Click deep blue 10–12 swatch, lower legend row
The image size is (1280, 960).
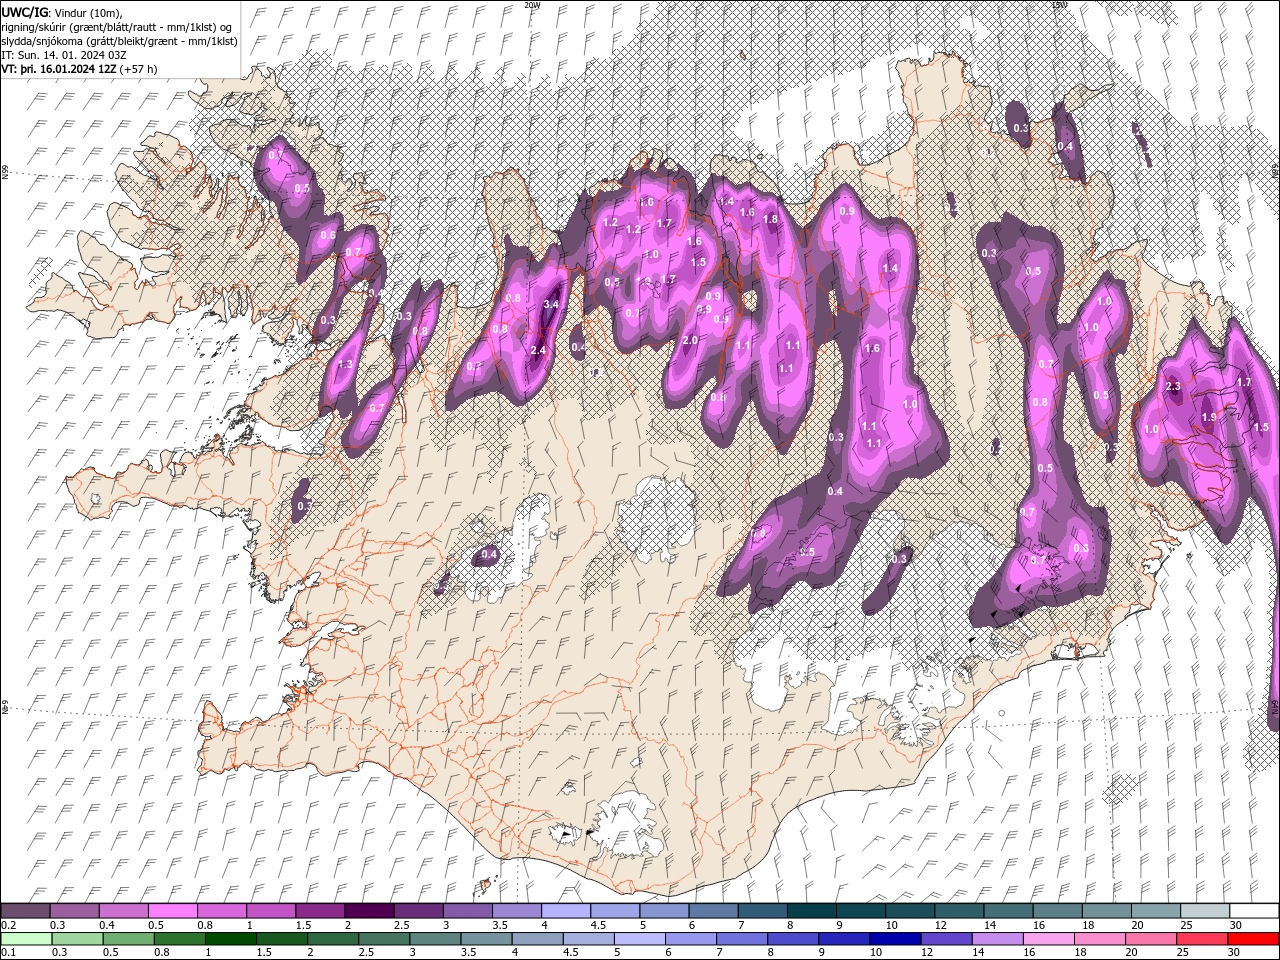pyautogui.click(x=894, y=939)
